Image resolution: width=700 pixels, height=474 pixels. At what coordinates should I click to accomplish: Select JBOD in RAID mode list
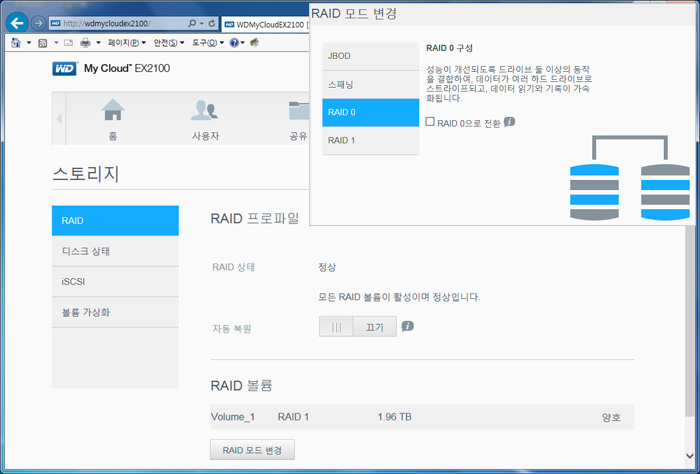pos(371,56)
